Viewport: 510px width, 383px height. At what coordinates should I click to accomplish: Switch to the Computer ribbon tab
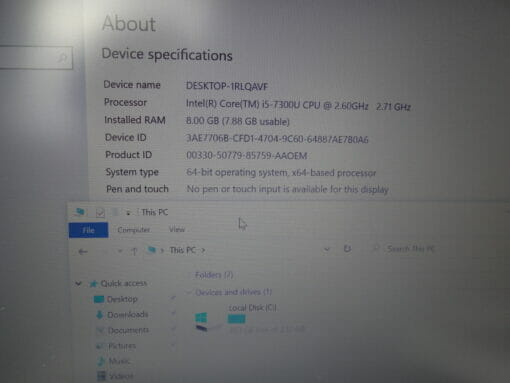[134, 230]
